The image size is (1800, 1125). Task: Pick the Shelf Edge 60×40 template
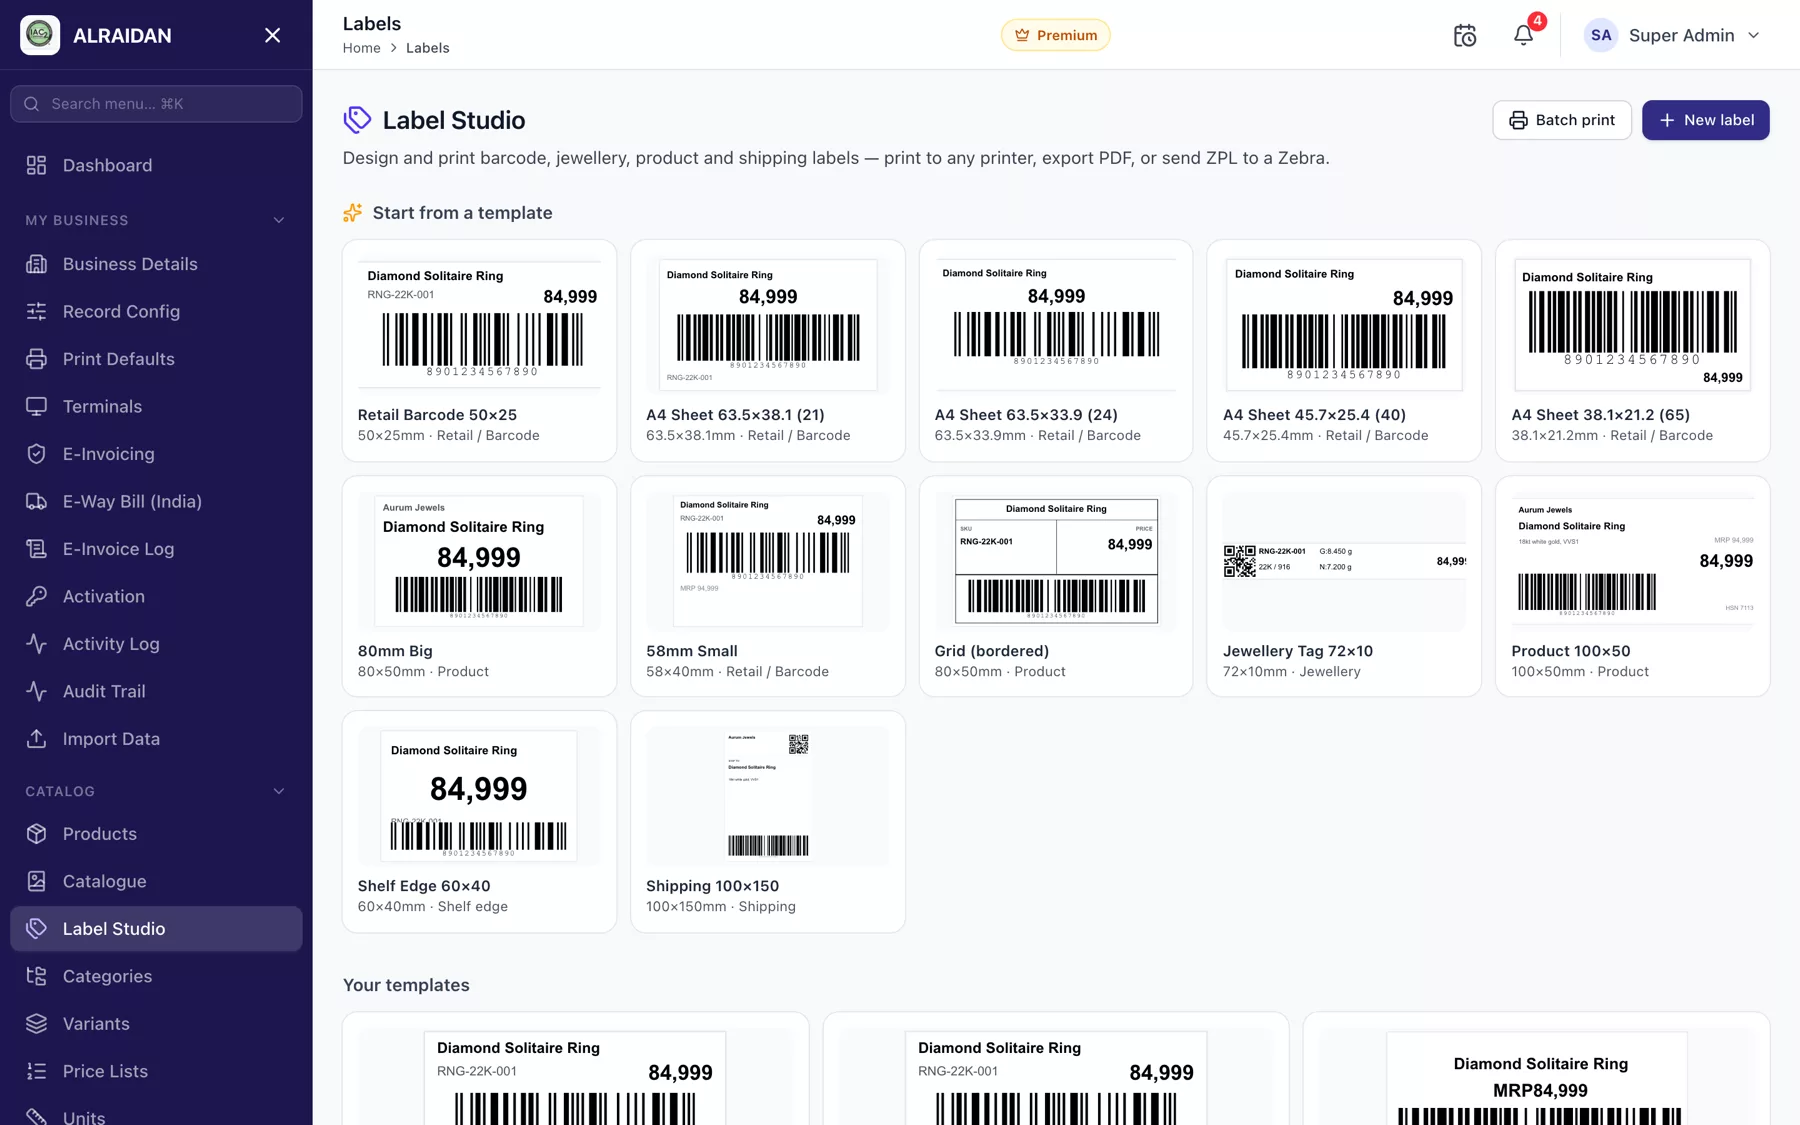[479, 822]
